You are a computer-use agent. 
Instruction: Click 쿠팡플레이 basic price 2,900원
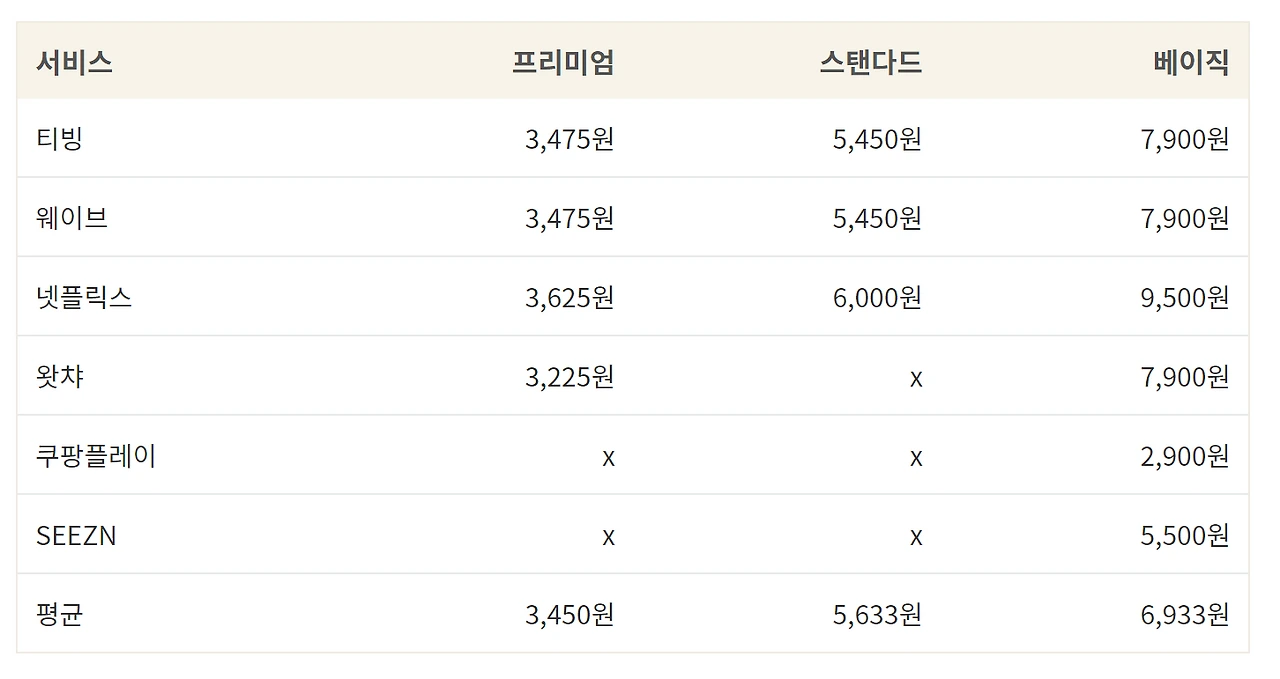click(x=1185, y=456)
